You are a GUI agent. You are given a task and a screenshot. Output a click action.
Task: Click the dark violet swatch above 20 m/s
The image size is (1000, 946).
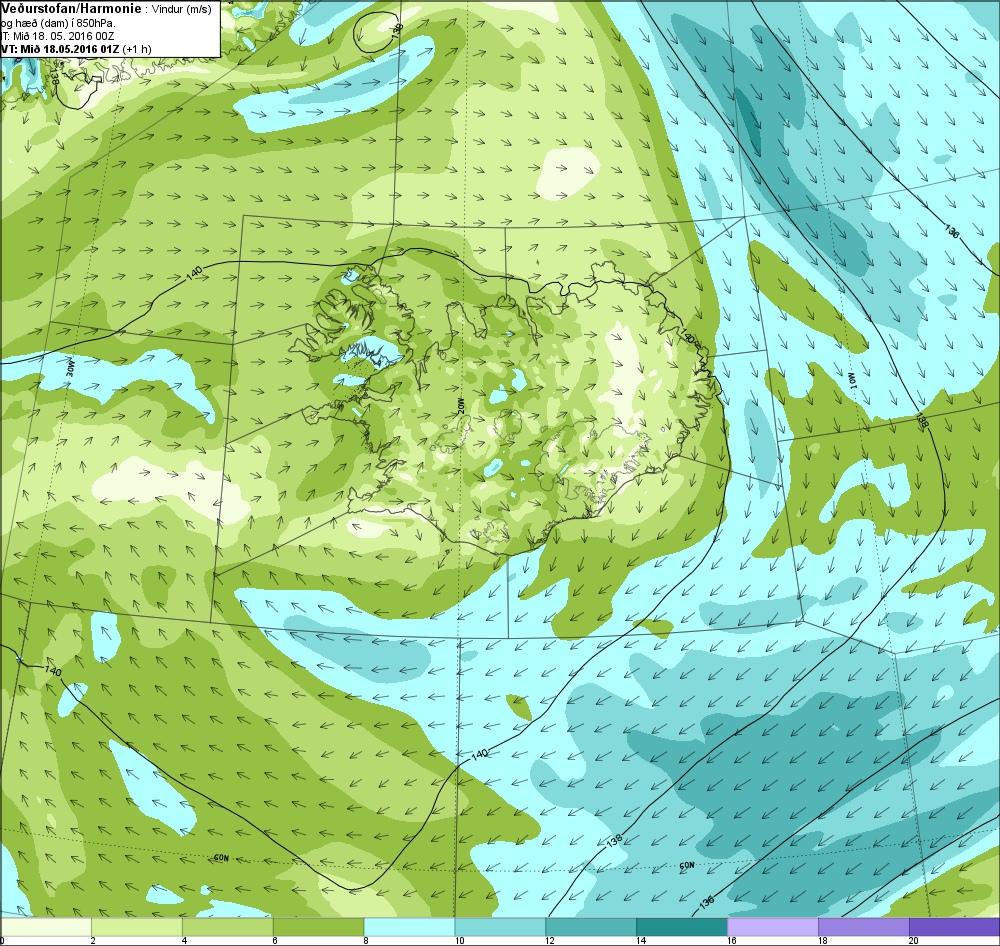point(954,926)
